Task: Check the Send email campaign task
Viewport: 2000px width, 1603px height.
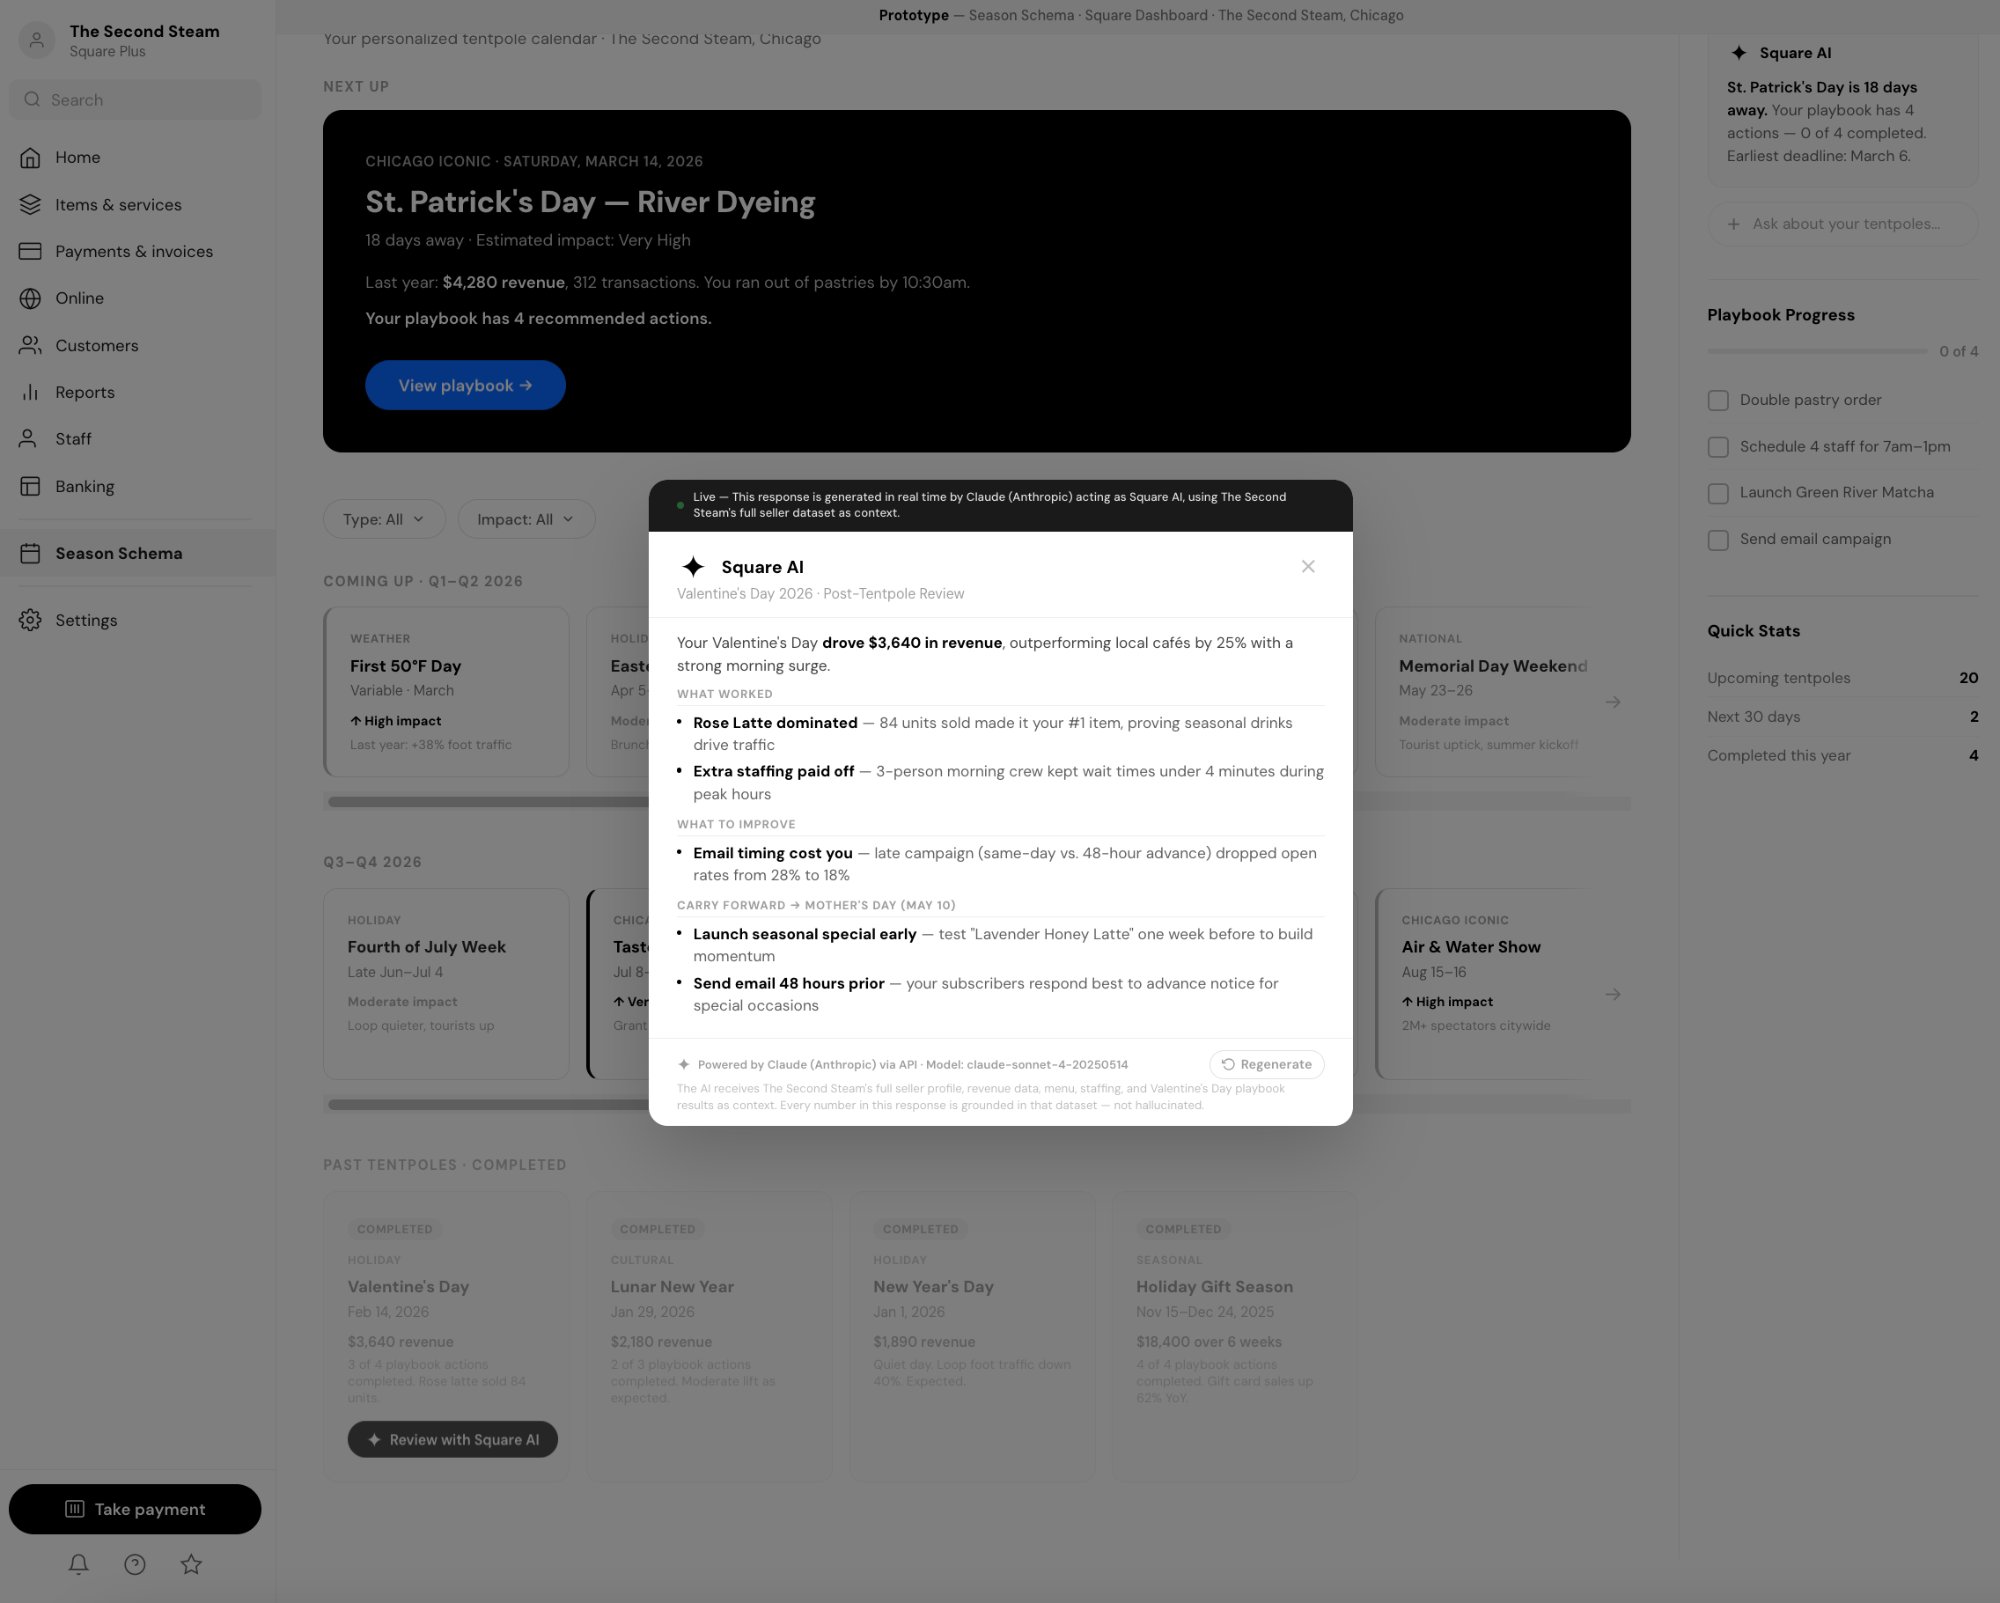Action: click(x=1719, y=540)
